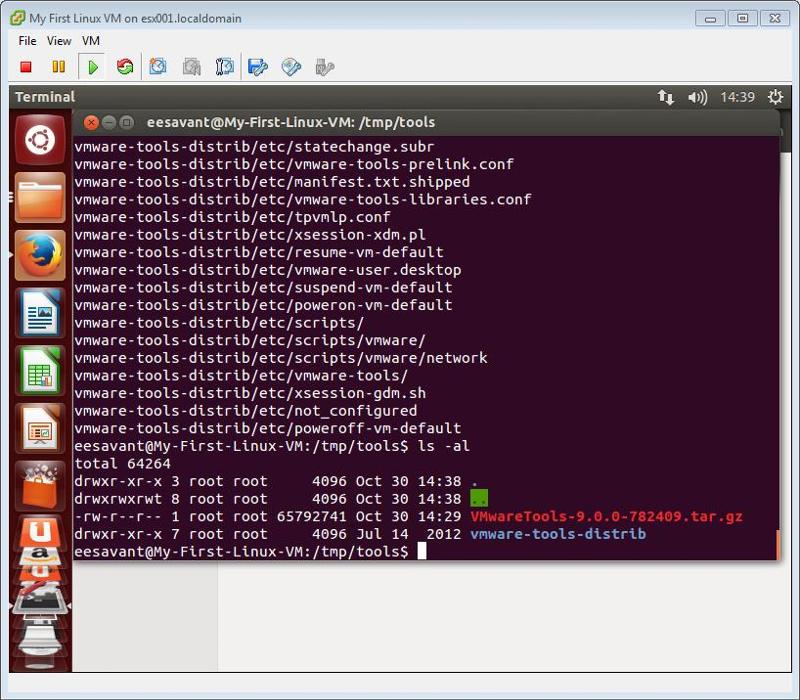The image size is (800, 700).
Task: Launch LibreOffice Impress from the launcher
Action: pyautogui.click(x=40, y=428)
